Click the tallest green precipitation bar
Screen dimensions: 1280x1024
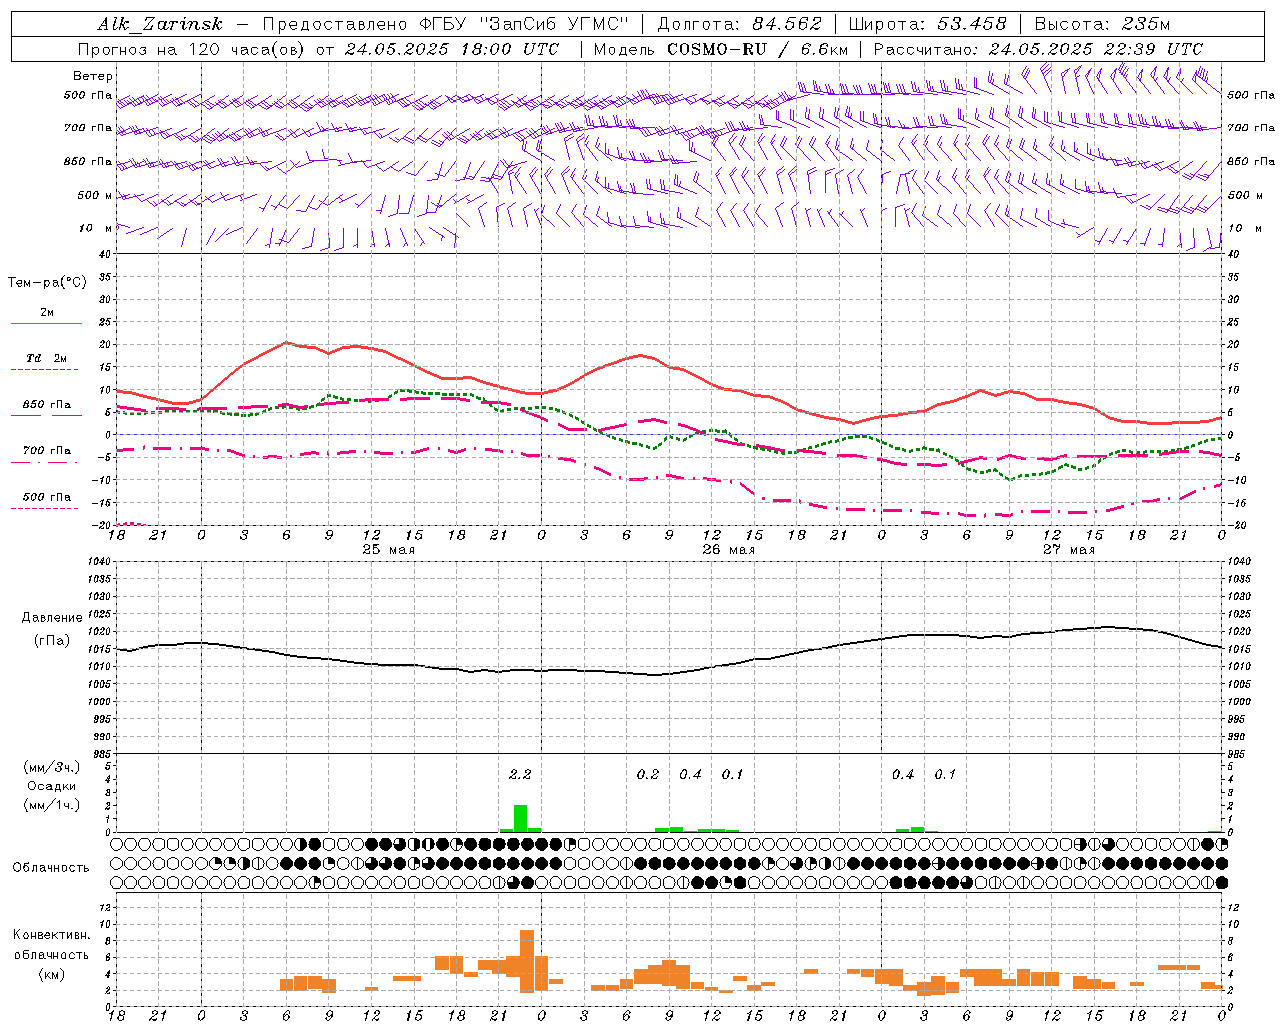[x=520, y=818]
